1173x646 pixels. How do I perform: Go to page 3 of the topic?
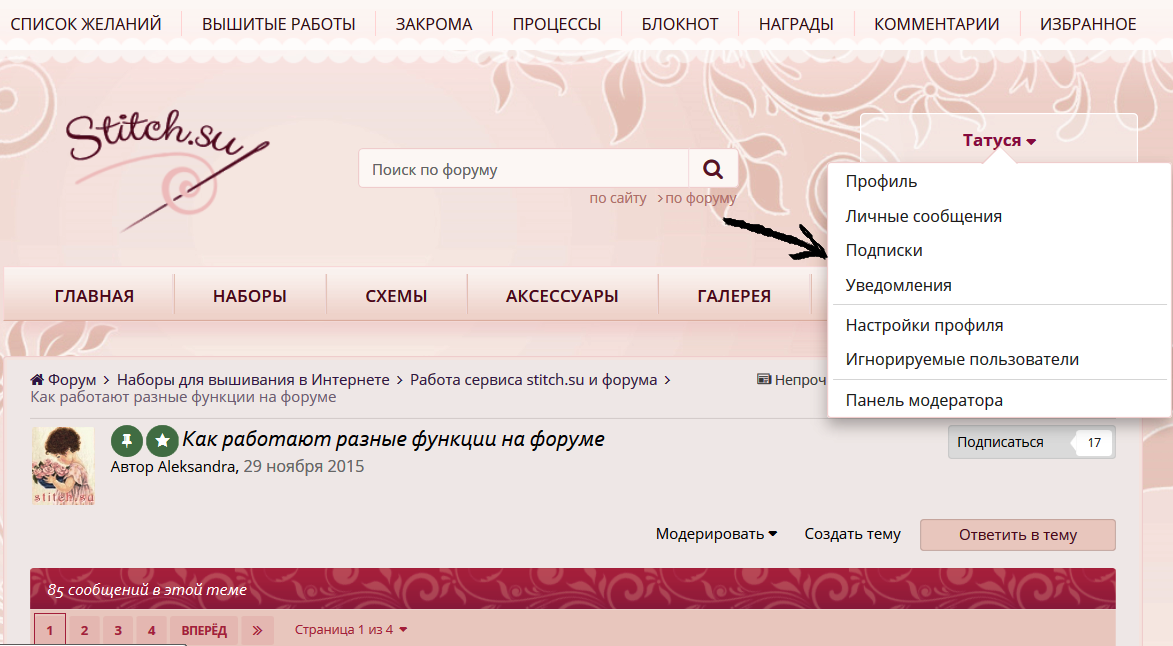tap(118, 631)
